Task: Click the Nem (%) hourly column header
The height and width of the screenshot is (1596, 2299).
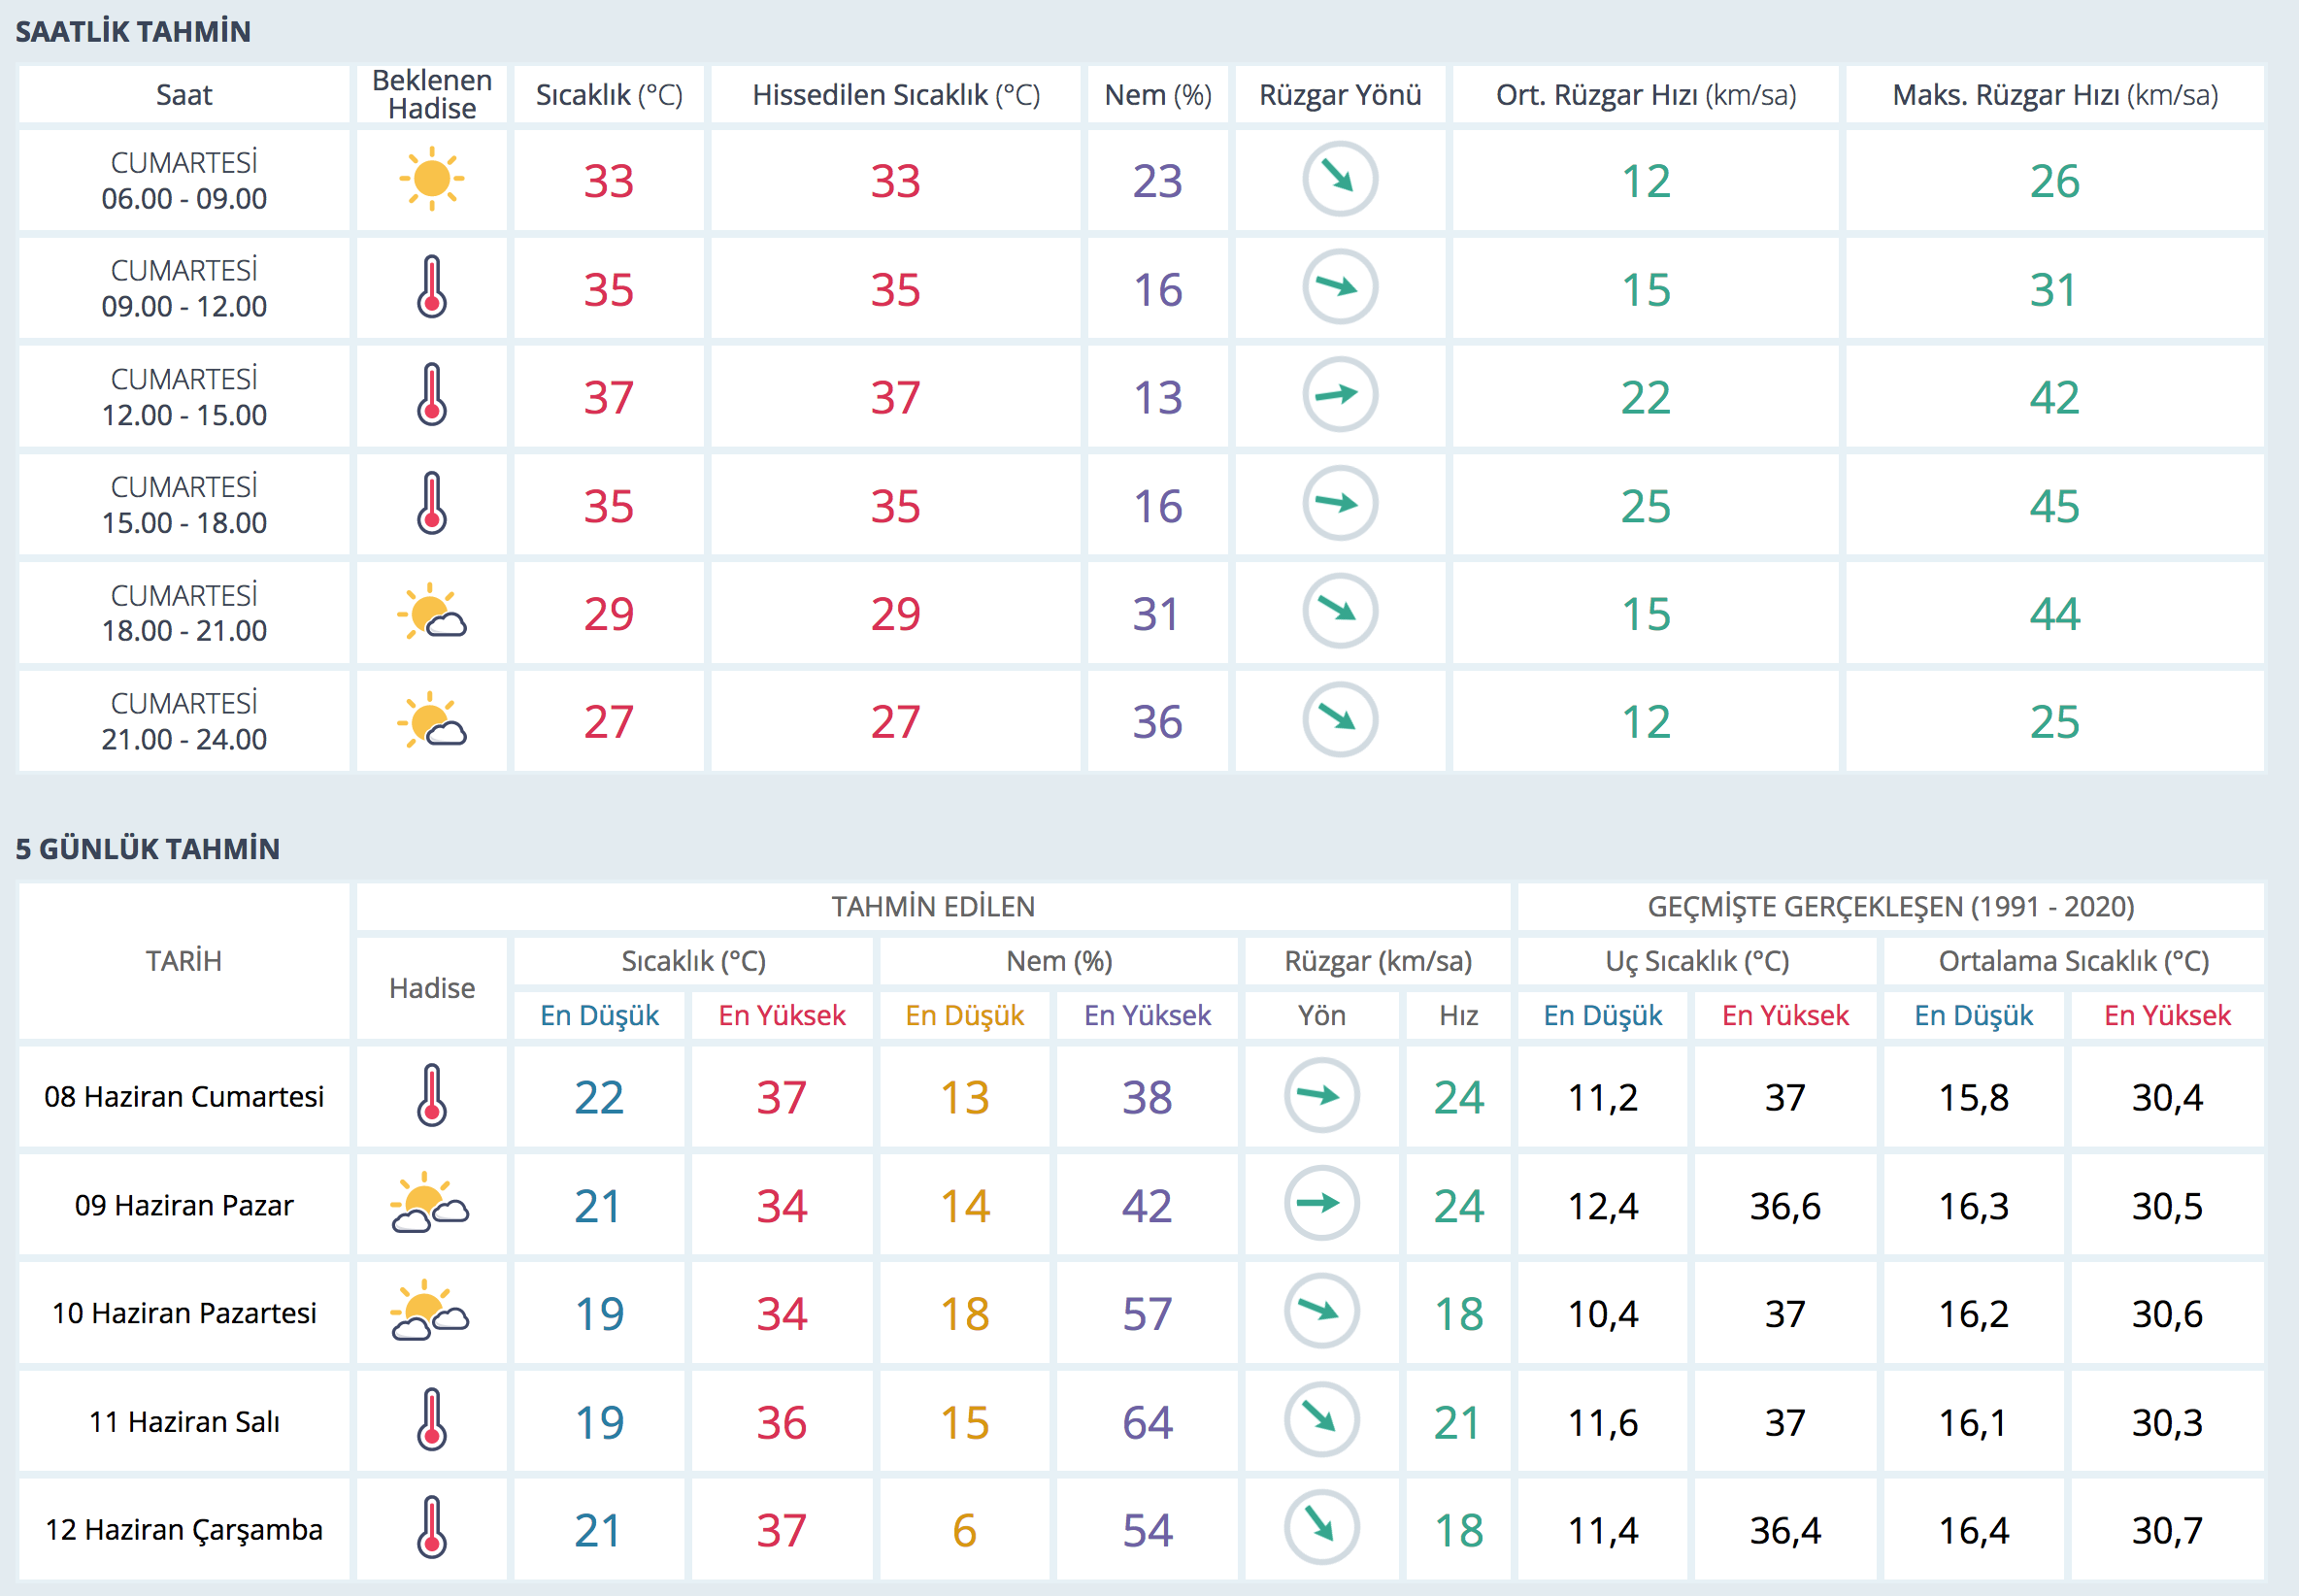Action: click(x=1157, y=95)
